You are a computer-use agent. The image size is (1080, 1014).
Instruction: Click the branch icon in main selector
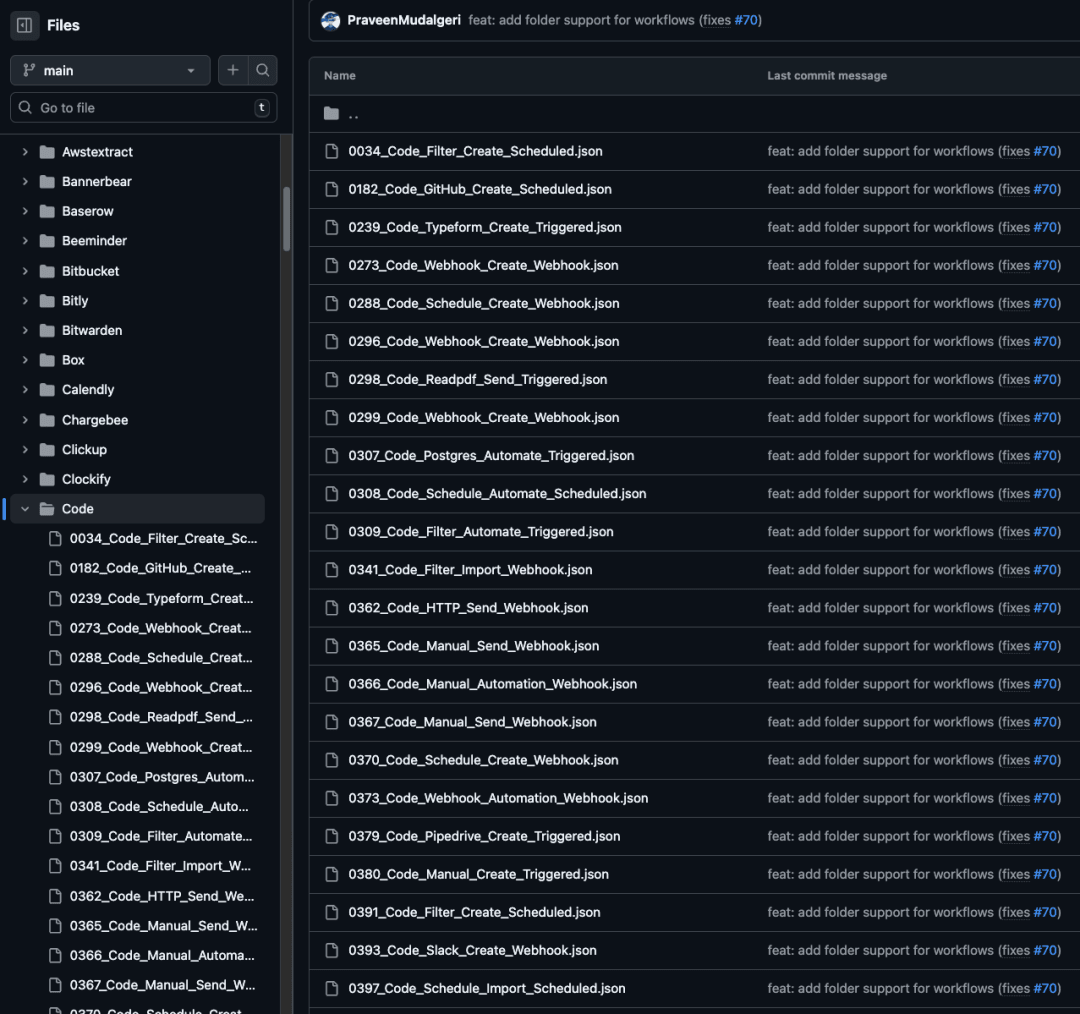coord(29,70)
